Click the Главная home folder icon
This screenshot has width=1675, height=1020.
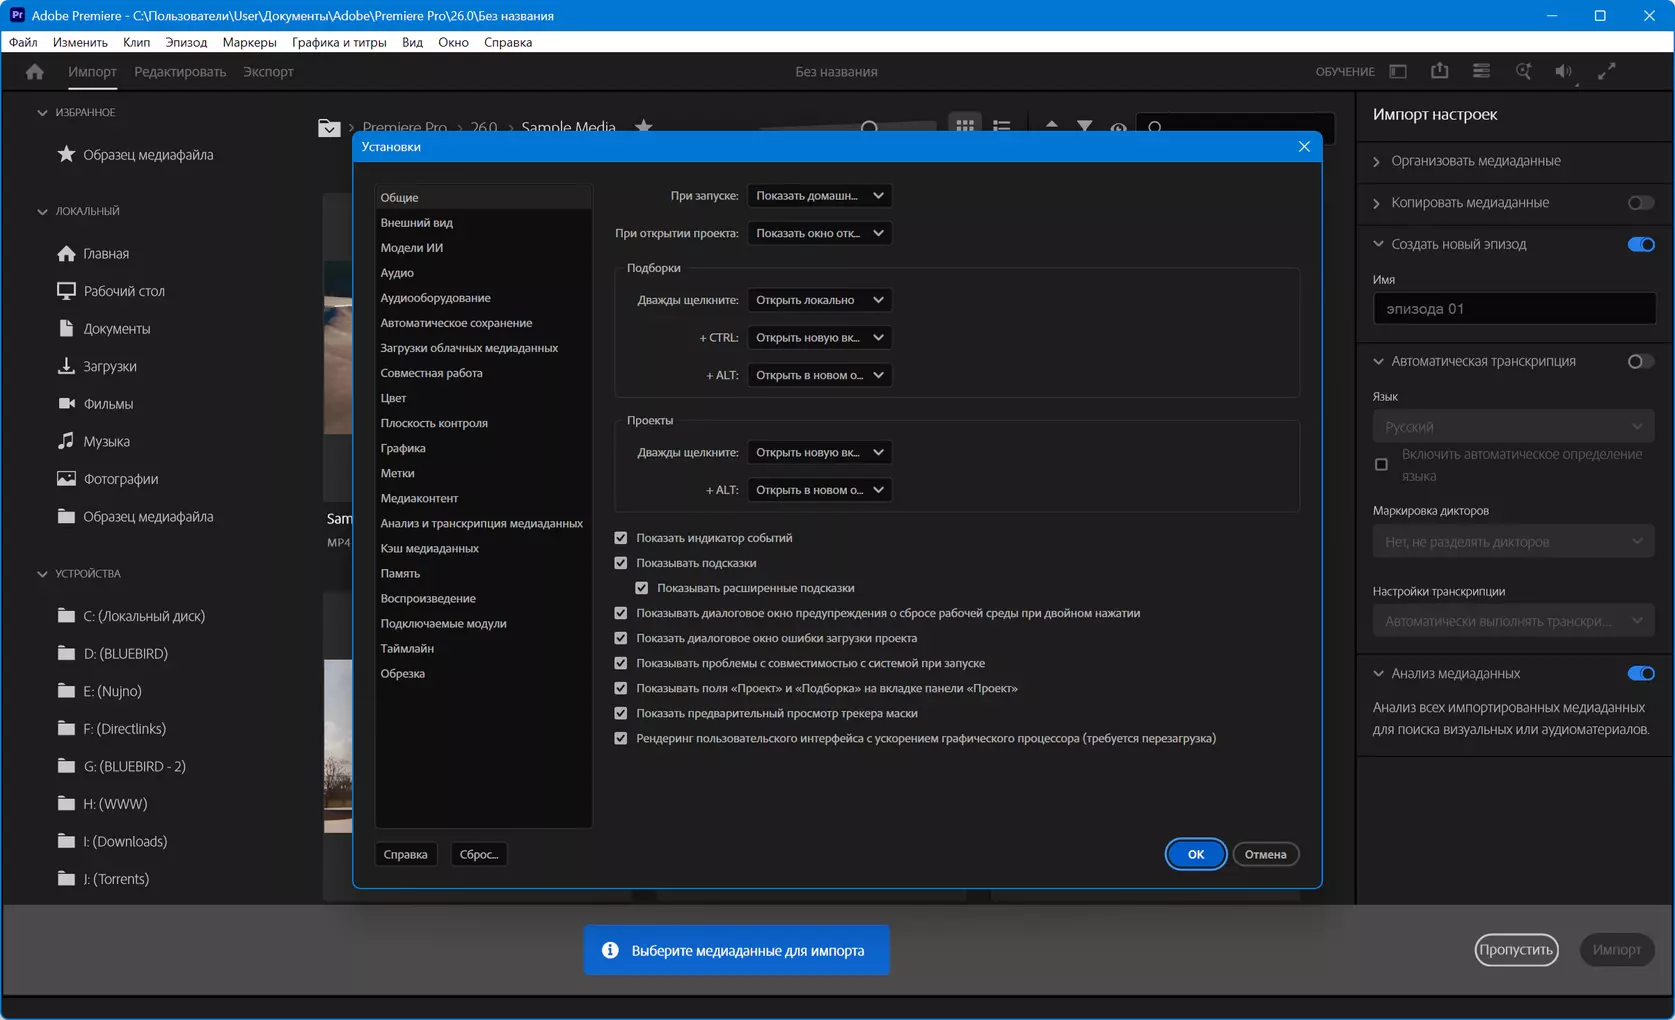coord(66,254)
